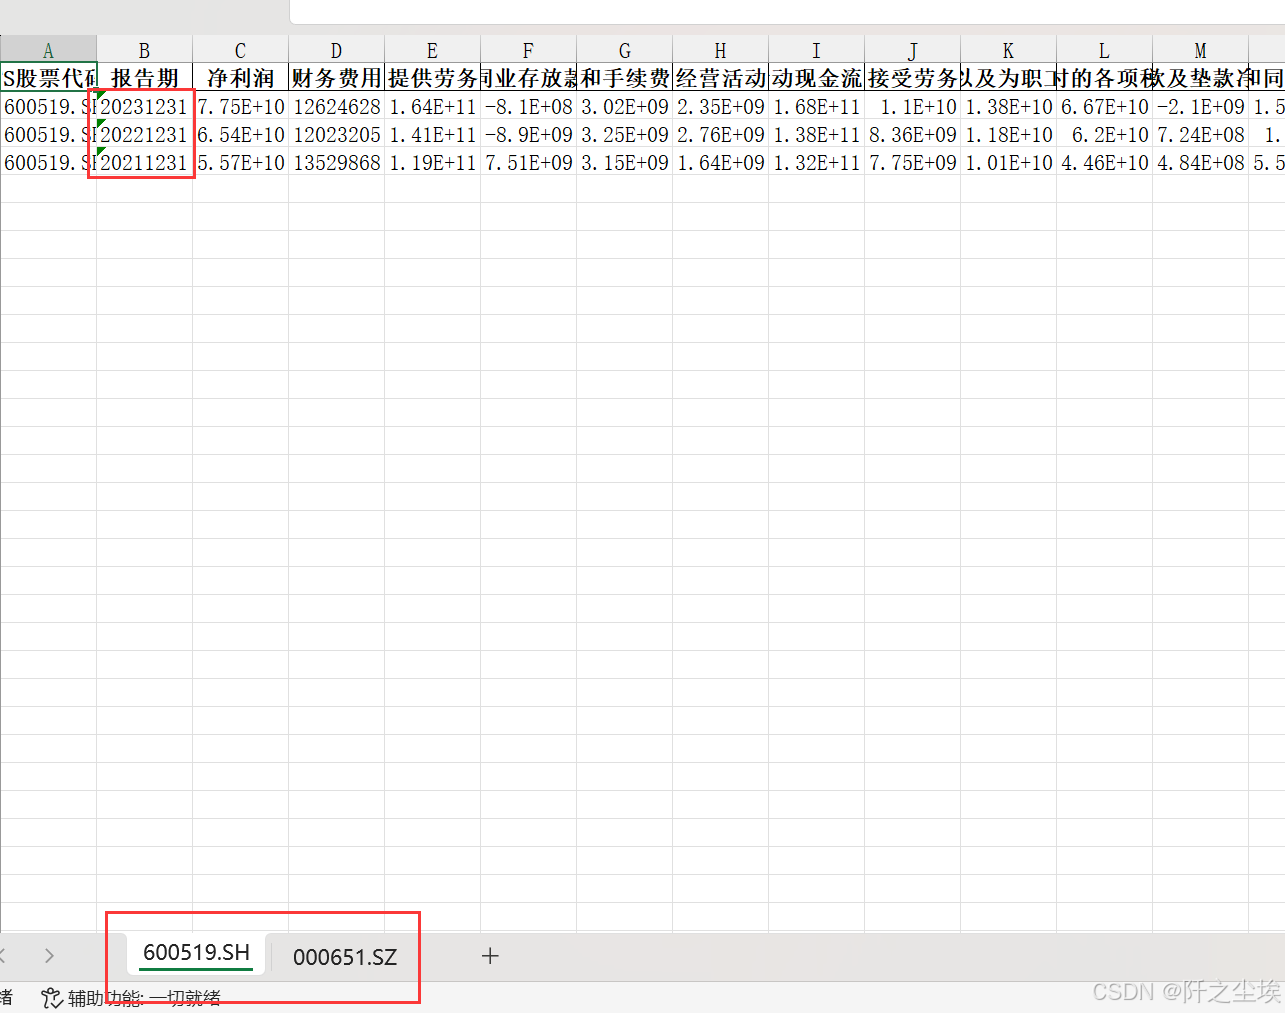Select column H header
Screen dimensions: 1285x1013
(x=720, y=50)
